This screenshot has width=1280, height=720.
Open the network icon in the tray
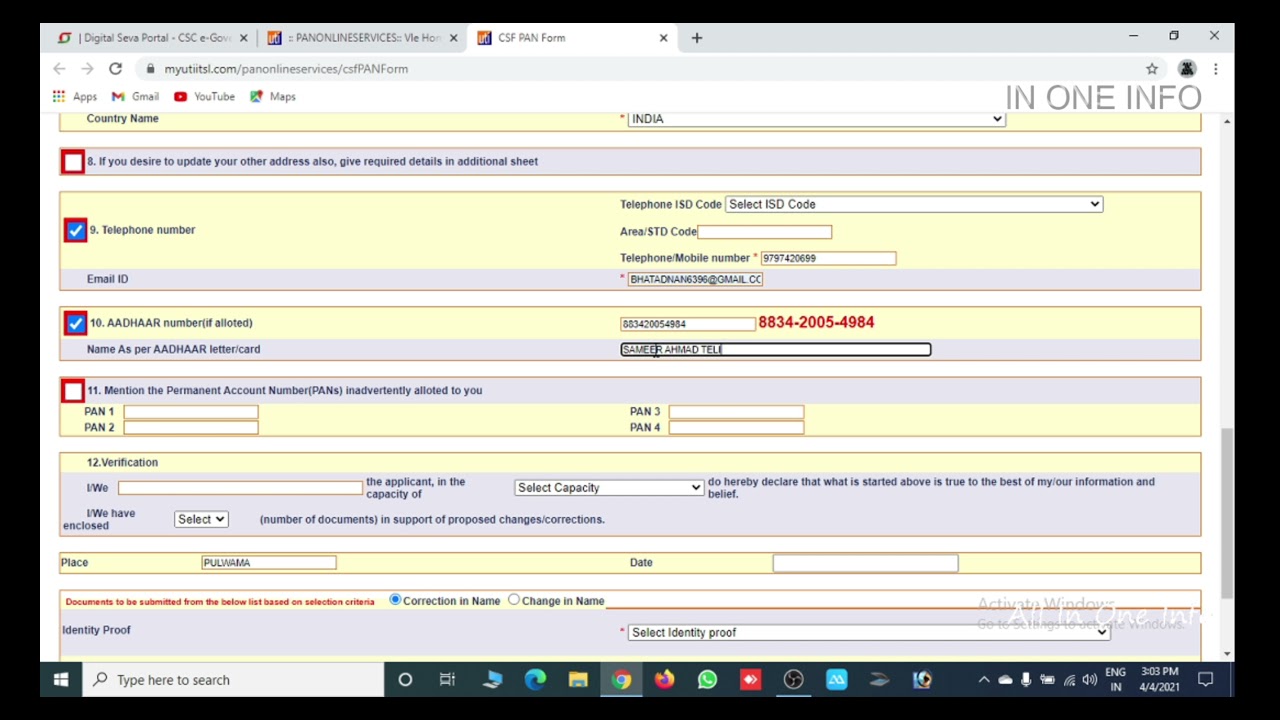[1069, 680]
